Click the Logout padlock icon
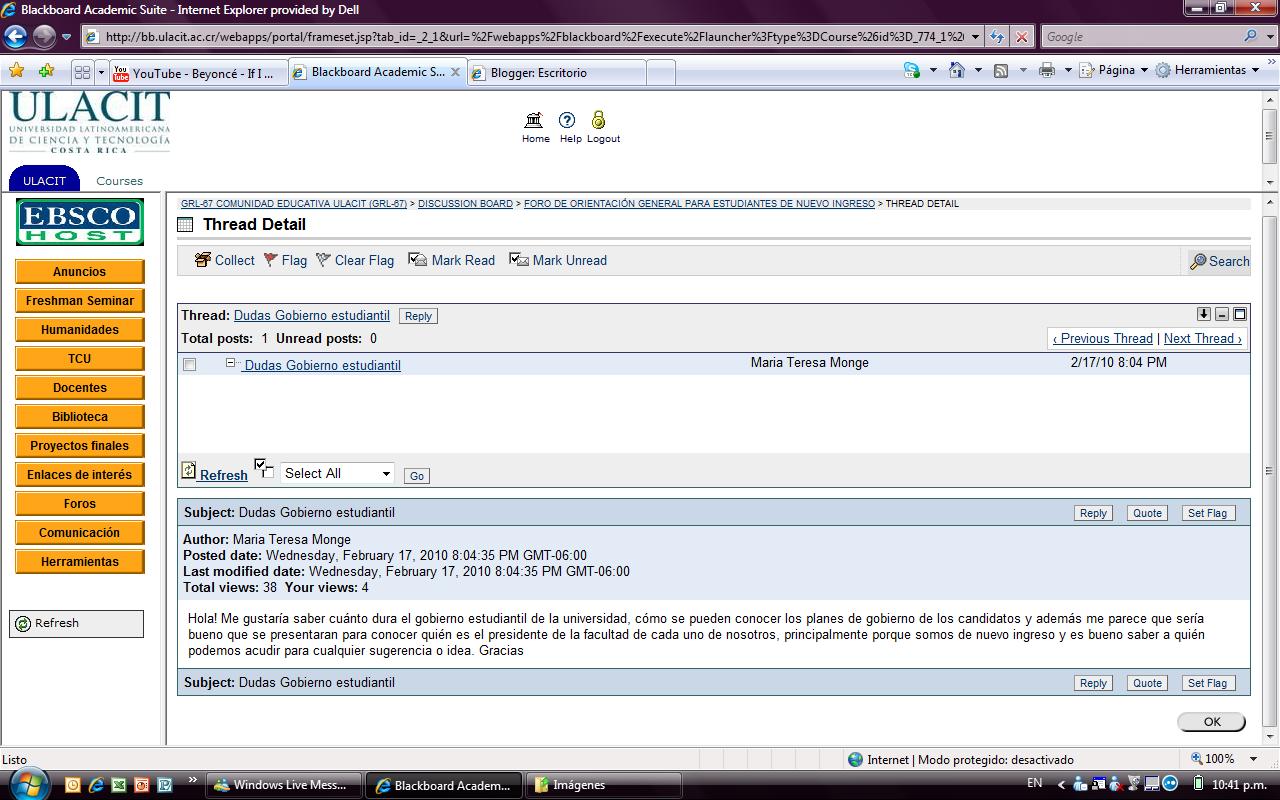This screenshot has width=1280, height=800. click(x=598, y=120)
